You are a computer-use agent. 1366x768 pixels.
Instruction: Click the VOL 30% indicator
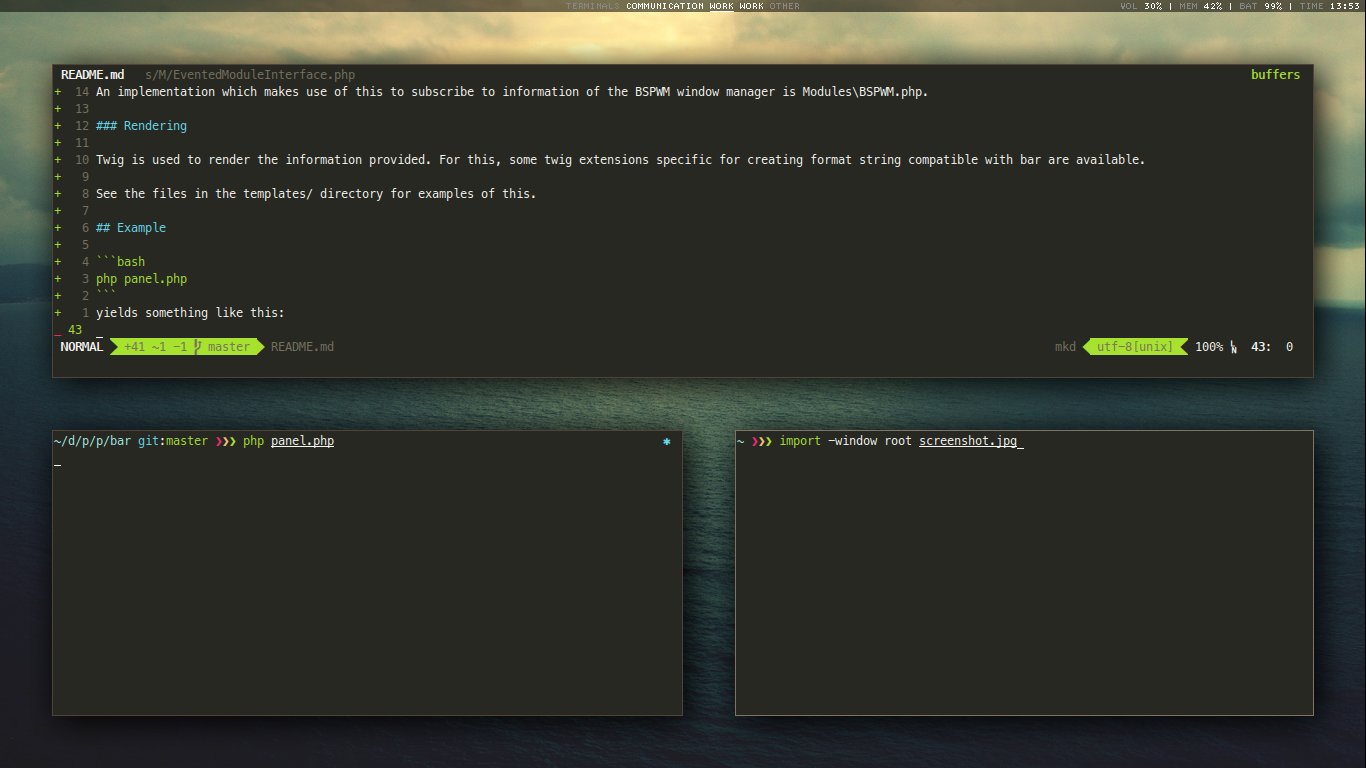(x=1141, y=6)
